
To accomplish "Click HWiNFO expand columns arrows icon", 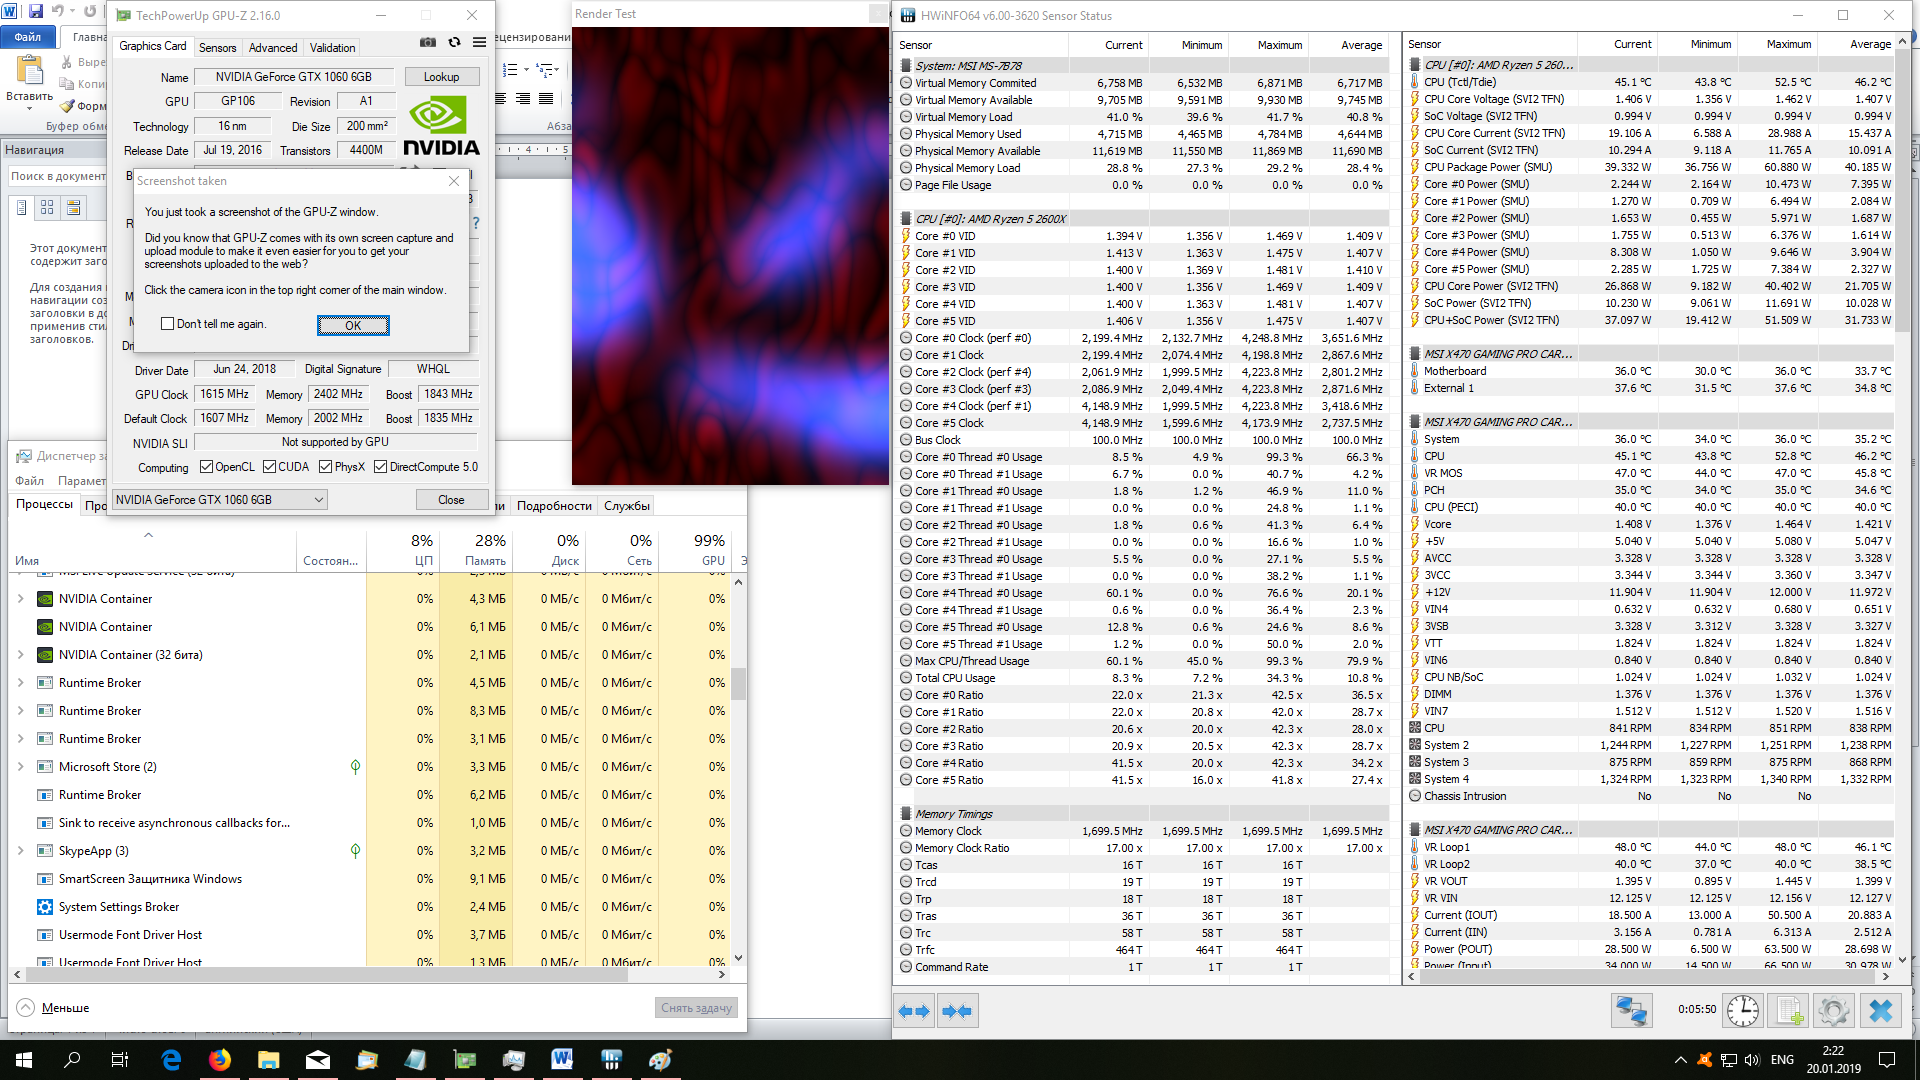I will (914, 1011).
